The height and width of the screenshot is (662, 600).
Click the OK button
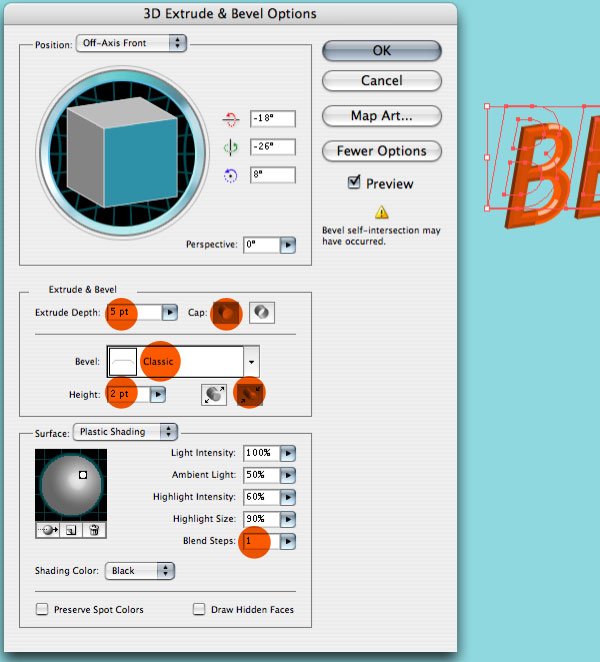382,51
